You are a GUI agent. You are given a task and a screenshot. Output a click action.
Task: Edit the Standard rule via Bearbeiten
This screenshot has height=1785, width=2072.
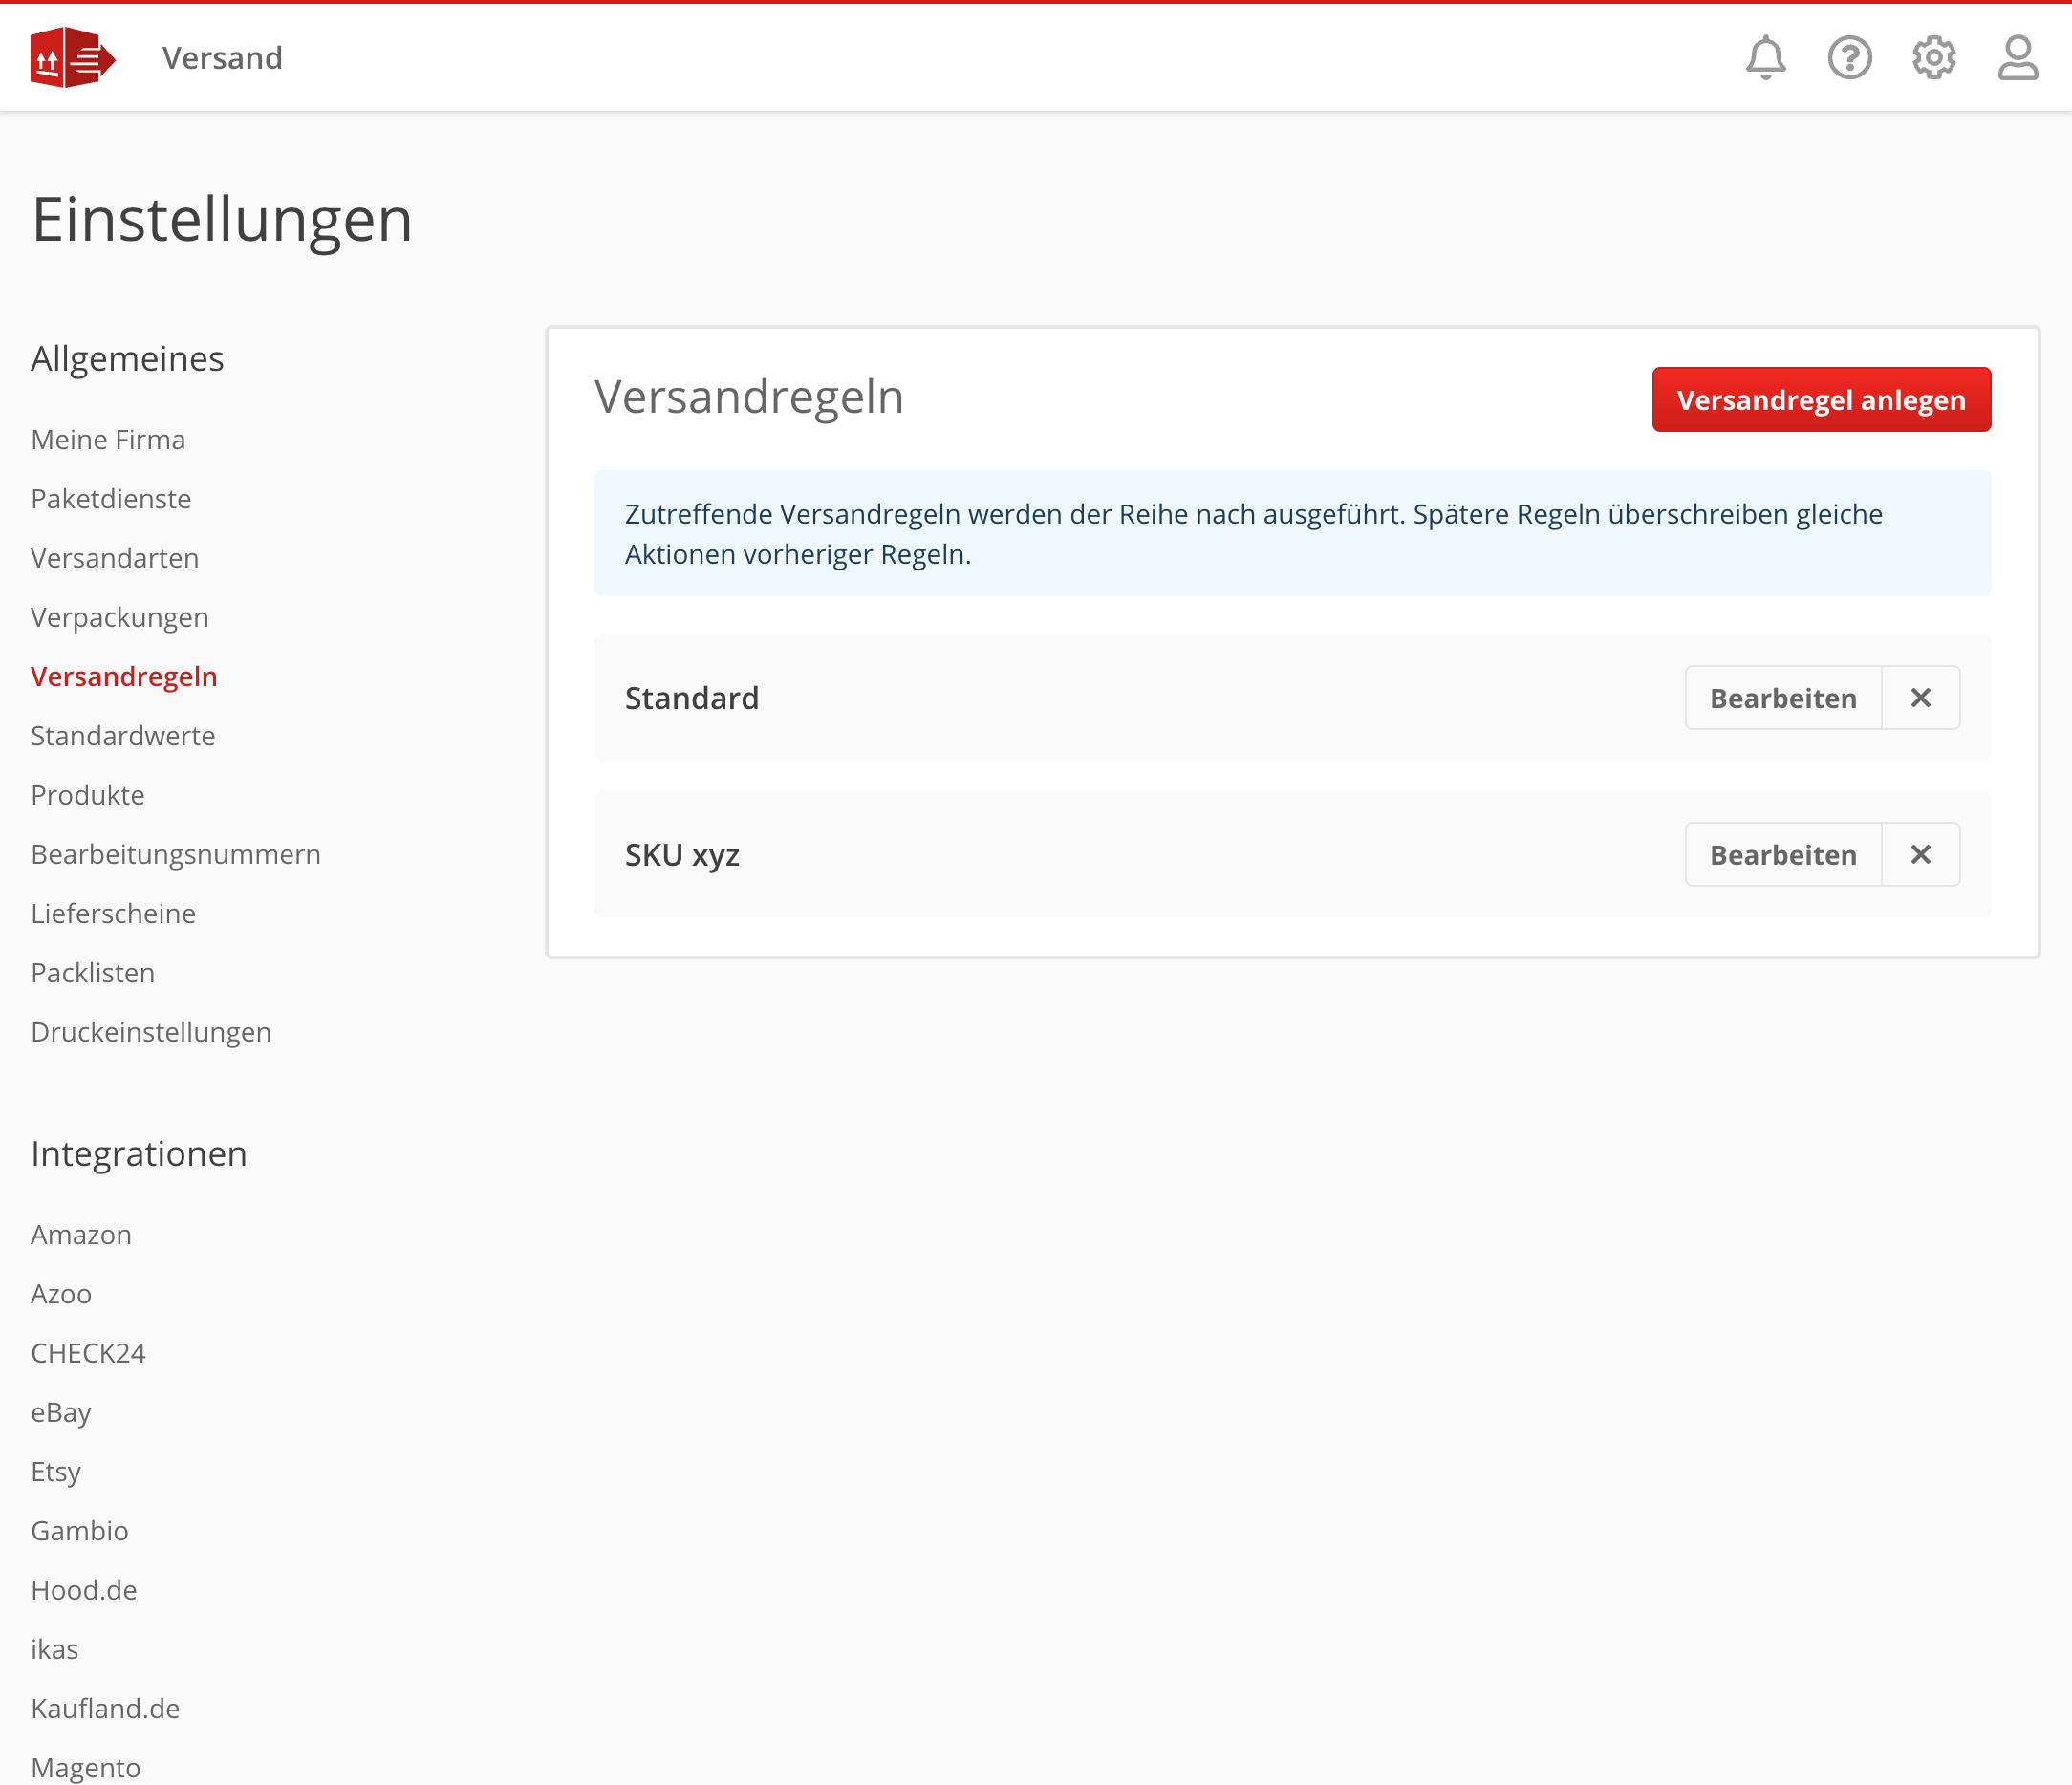click(1783, 698)
